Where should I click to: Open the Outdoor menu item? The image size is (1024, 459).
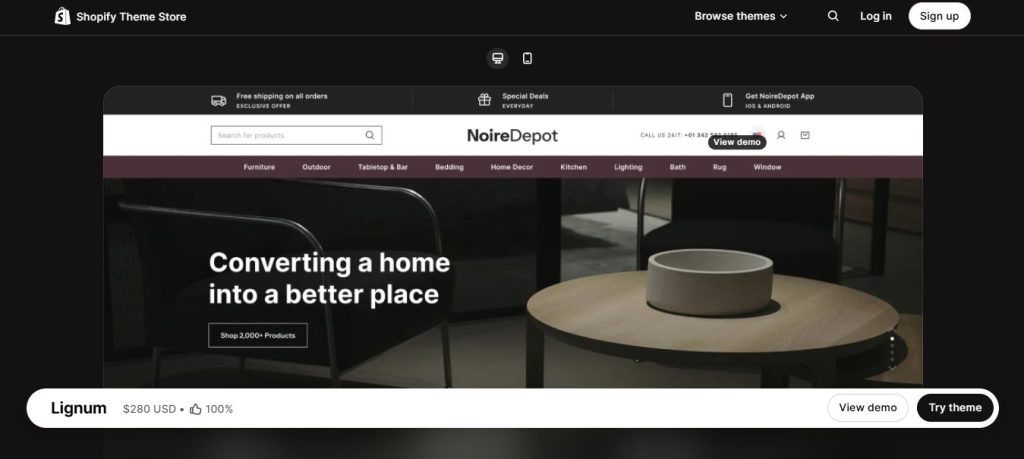click(316, 167)
